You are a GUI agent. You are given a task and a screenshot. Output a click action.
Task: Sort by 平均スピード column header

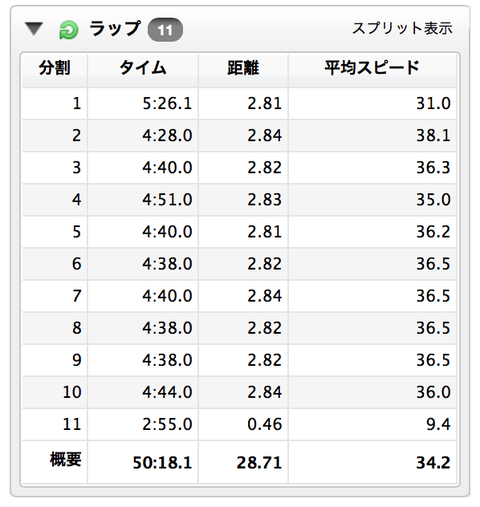click(372, 69)
